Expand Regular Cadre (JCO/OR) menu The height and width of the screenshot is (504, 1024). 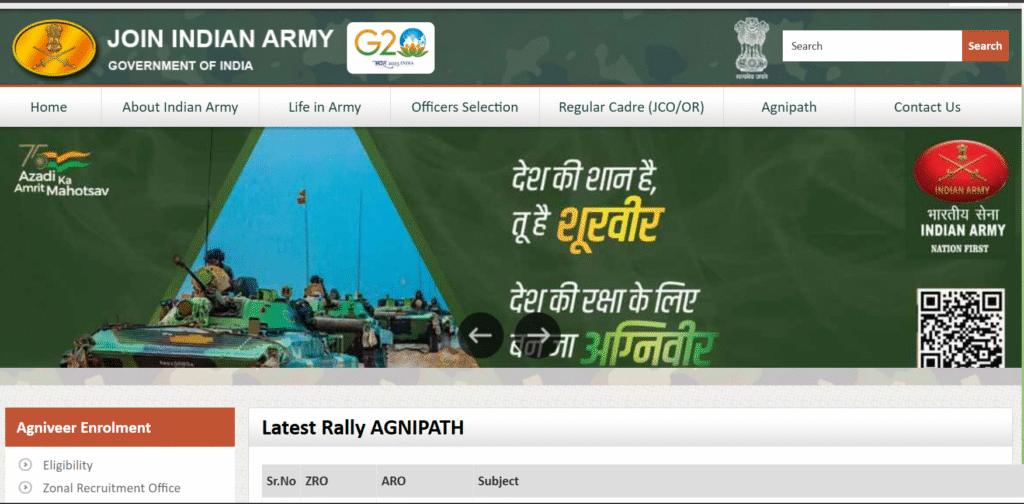(631, 107)
